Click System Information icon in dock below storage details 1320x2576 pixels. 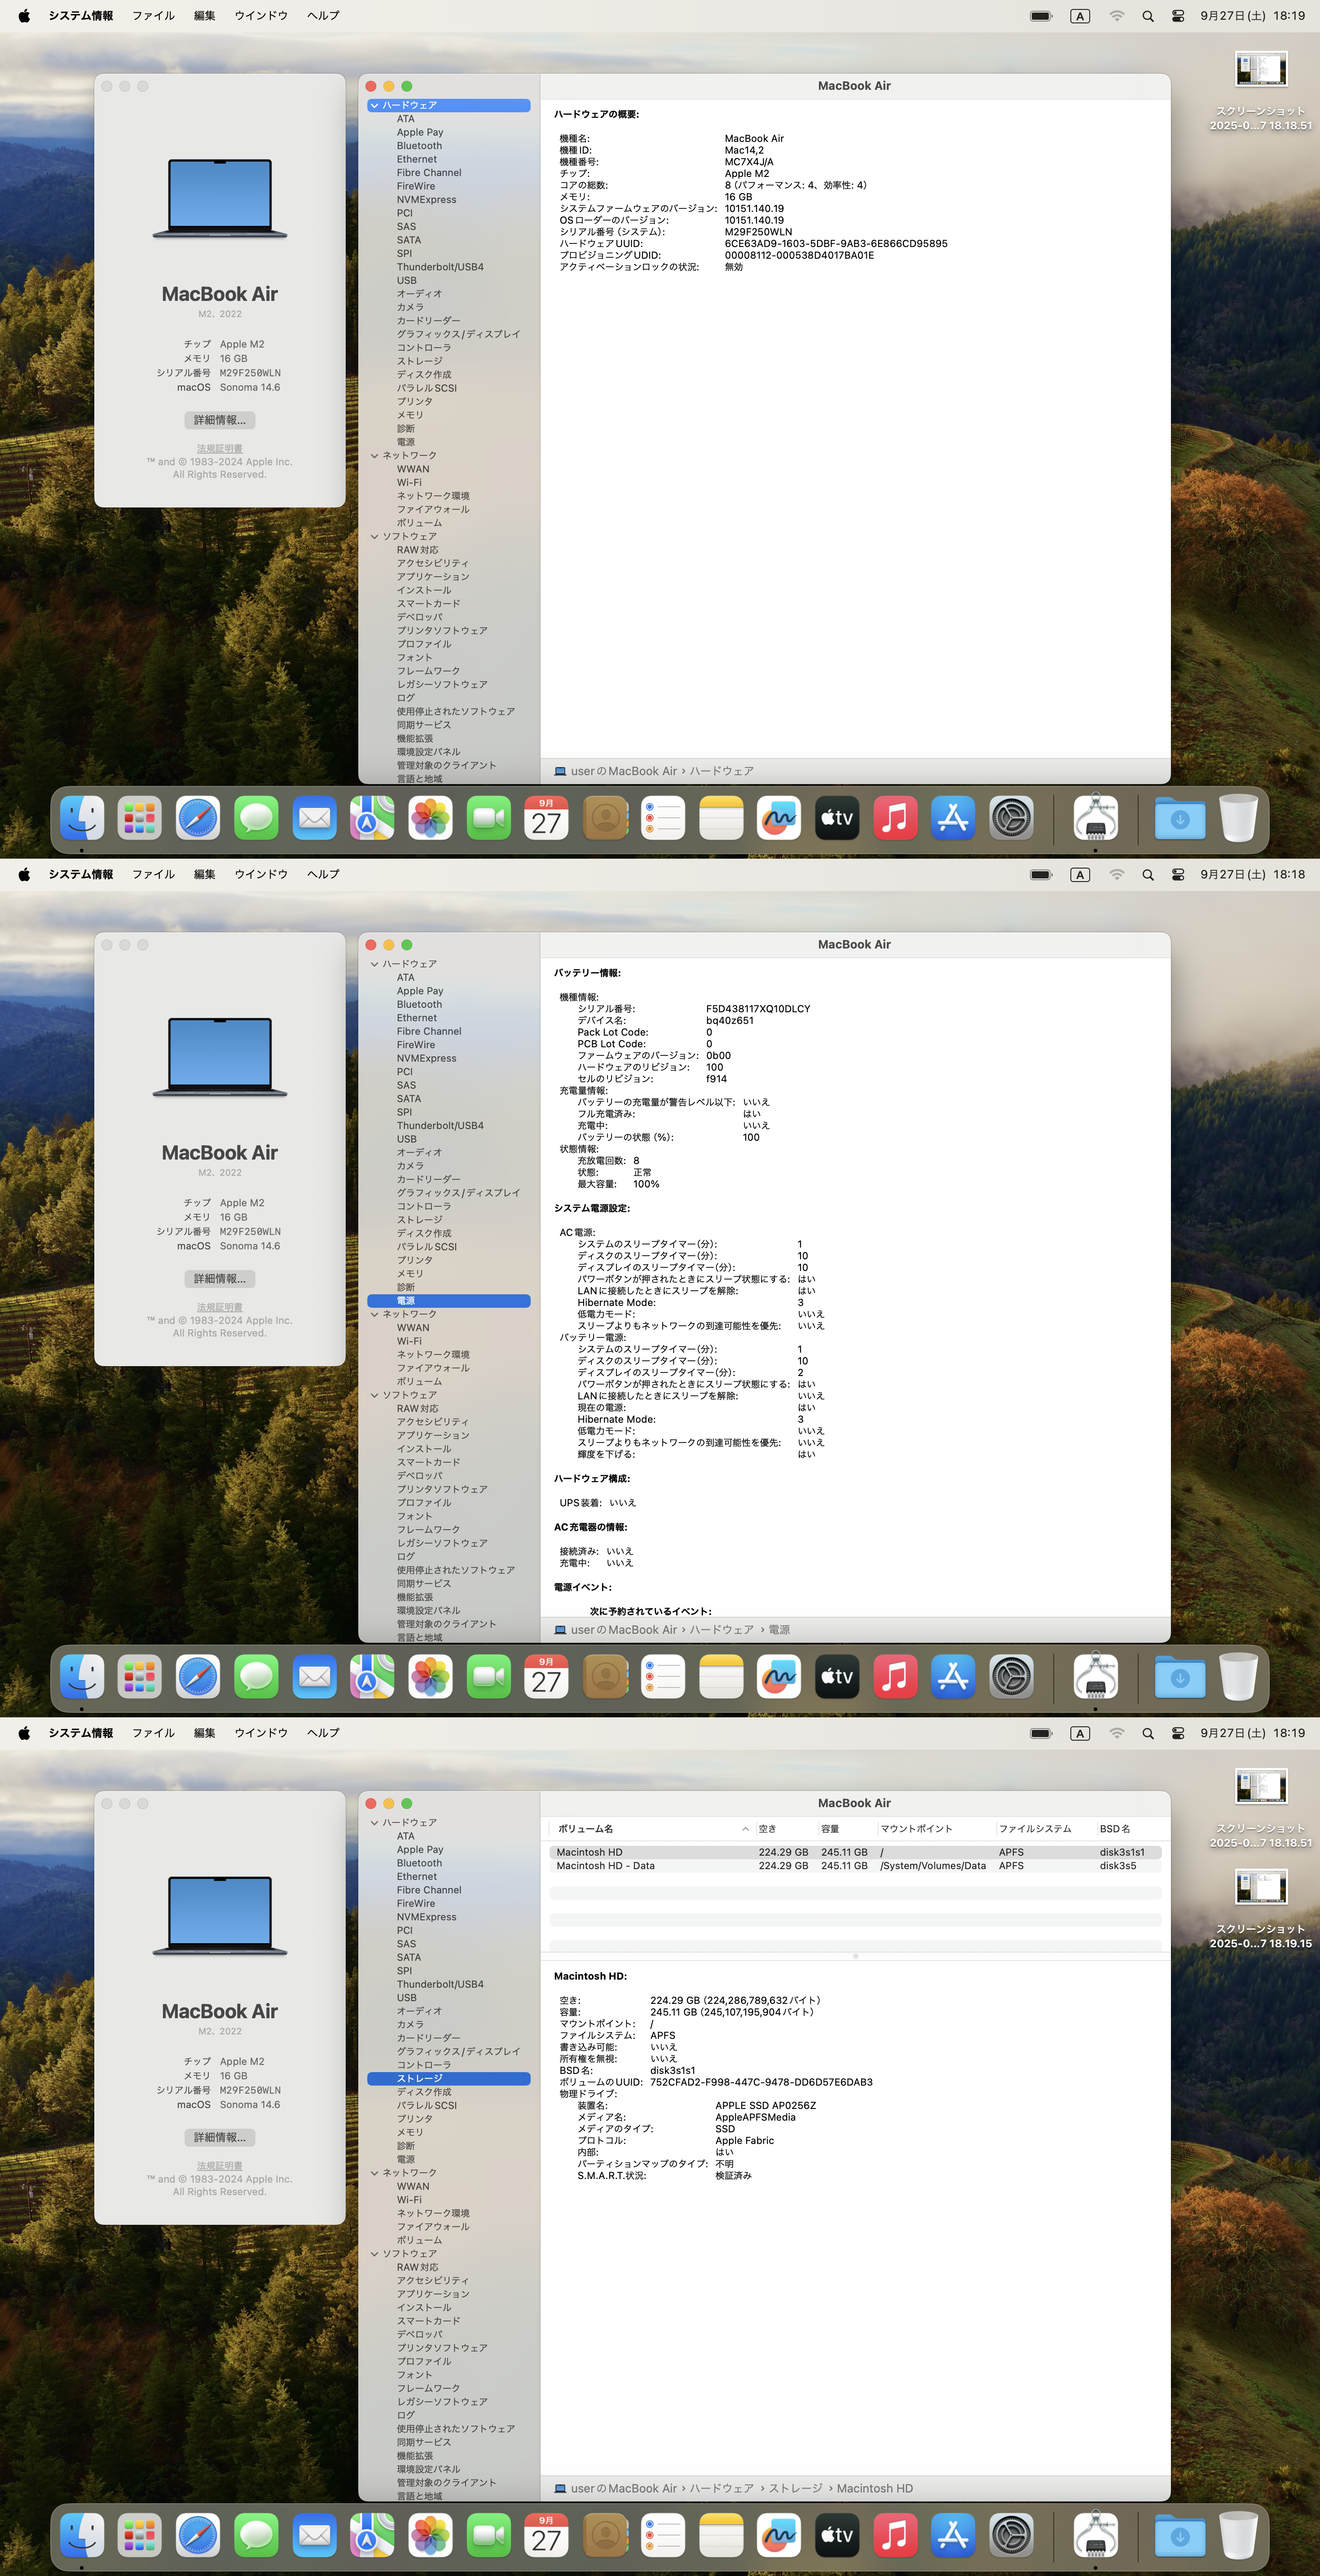pyautogui.click(x=1095, y=2536)
